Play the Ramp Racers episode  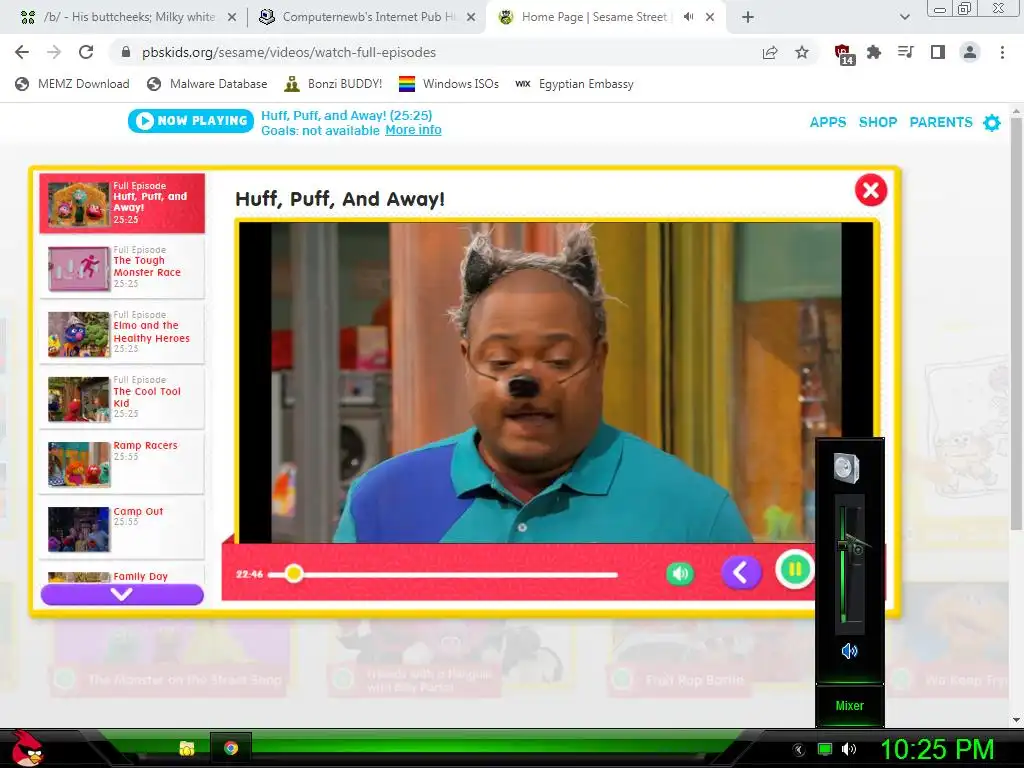click(x=122, y=464)
